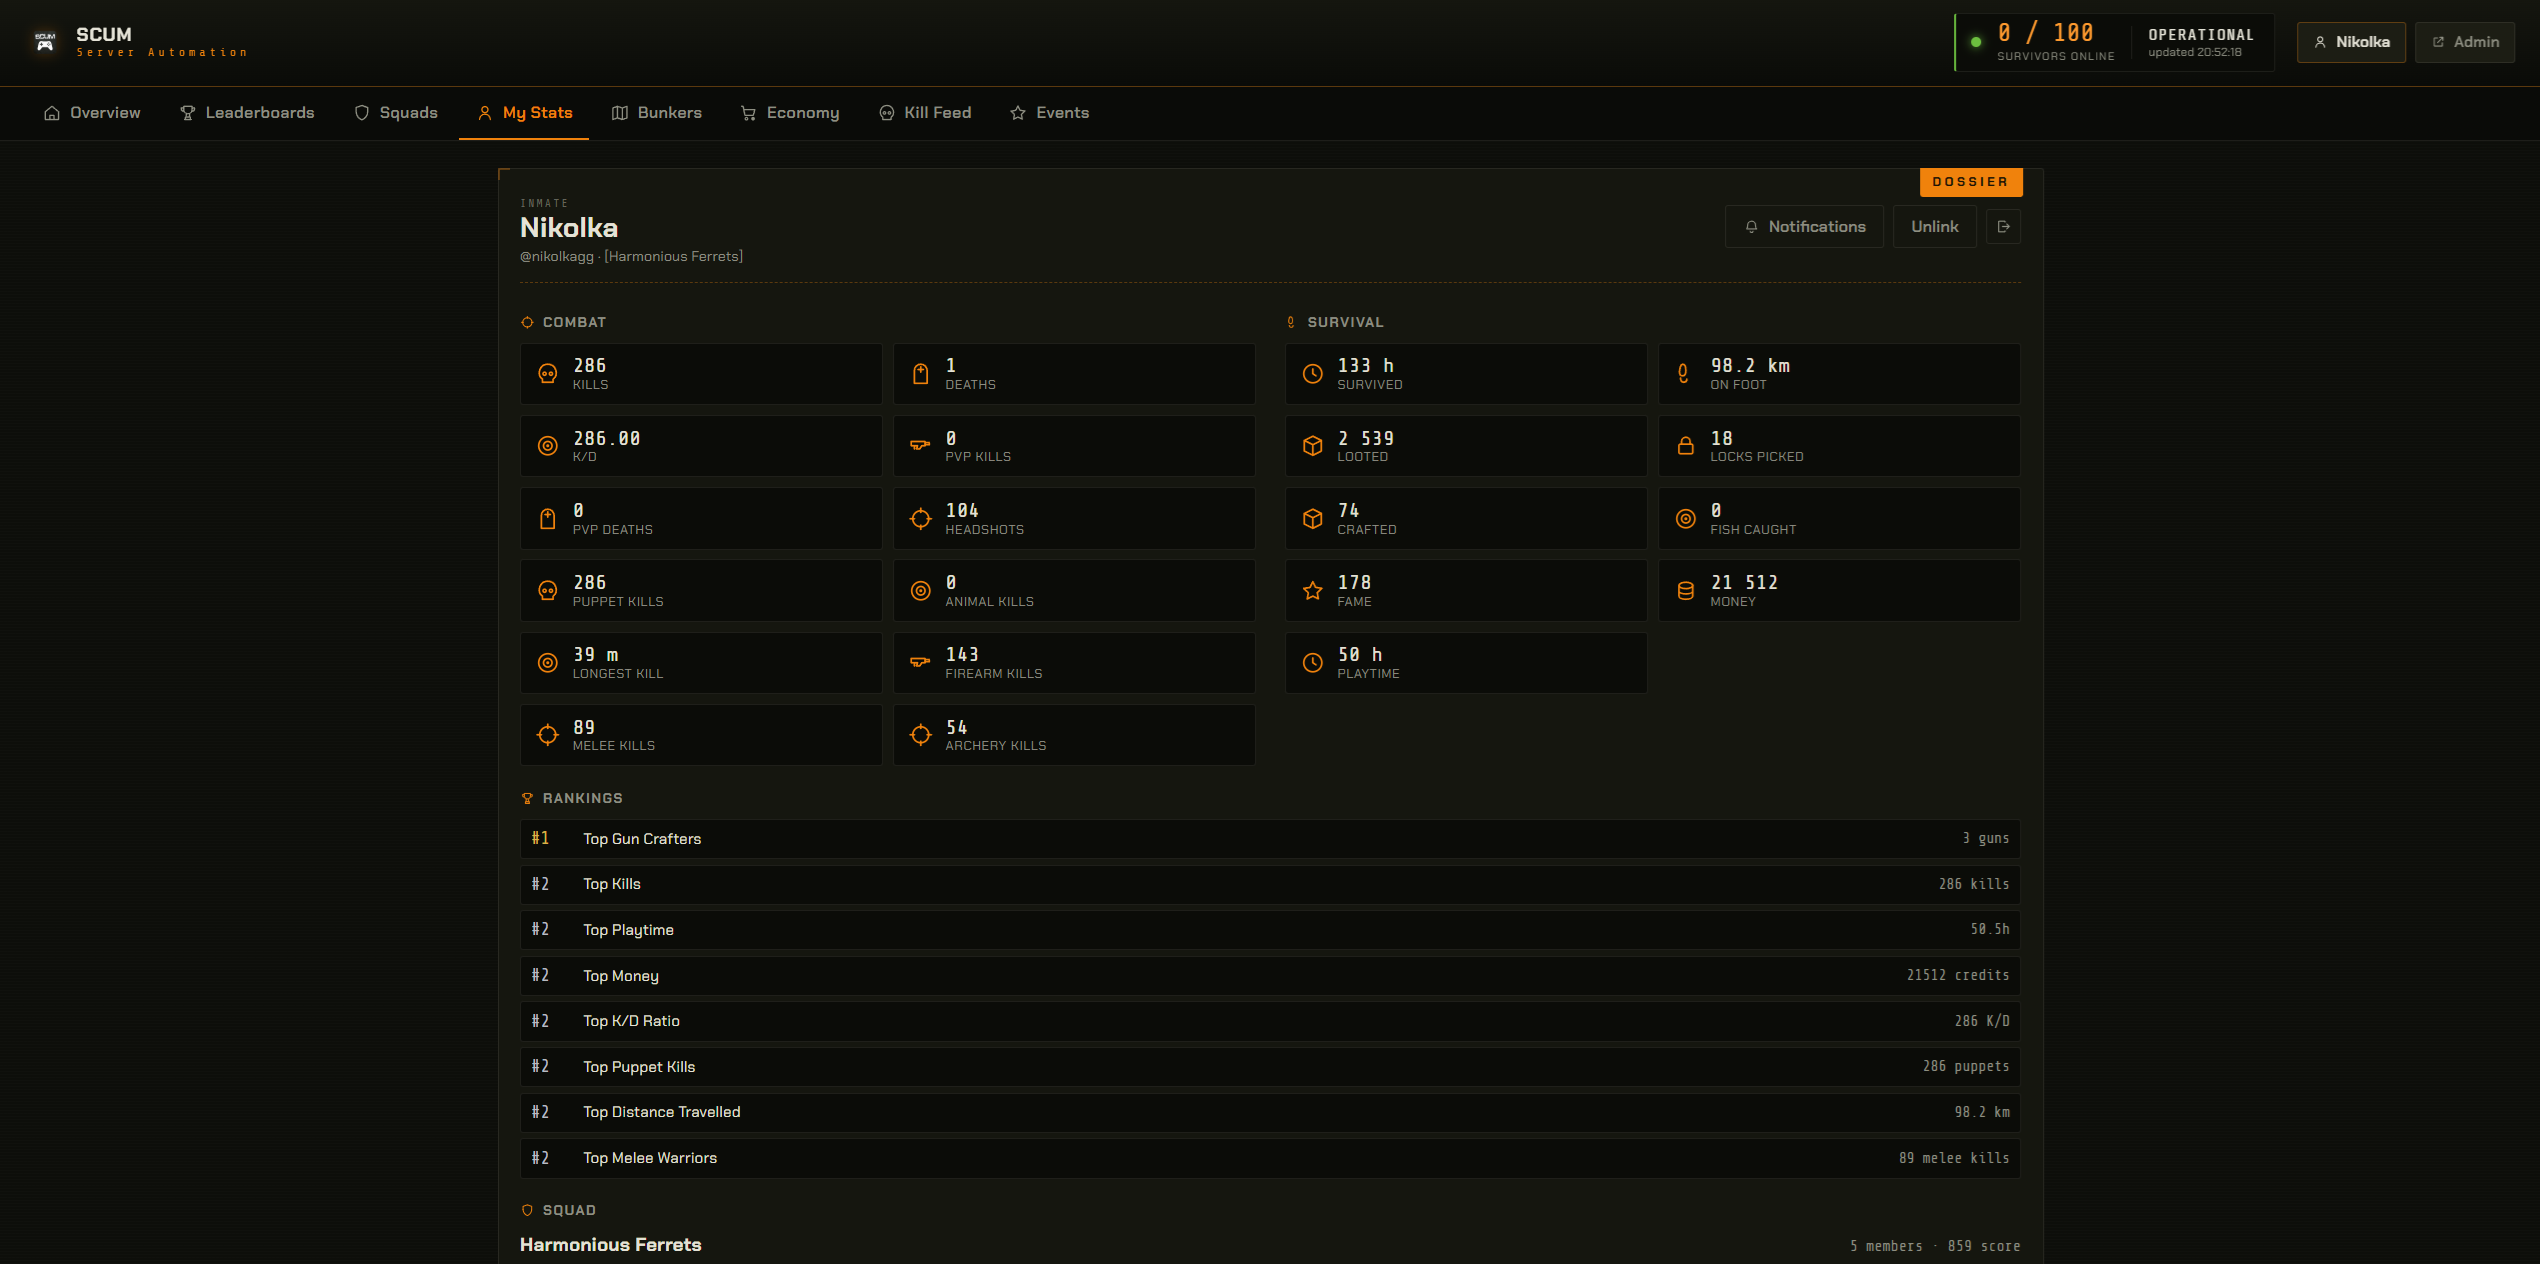The image size is (2540, 1264).
Task: Select the Top Puppet Kills ranking row
Action: click(1270, 1067)
